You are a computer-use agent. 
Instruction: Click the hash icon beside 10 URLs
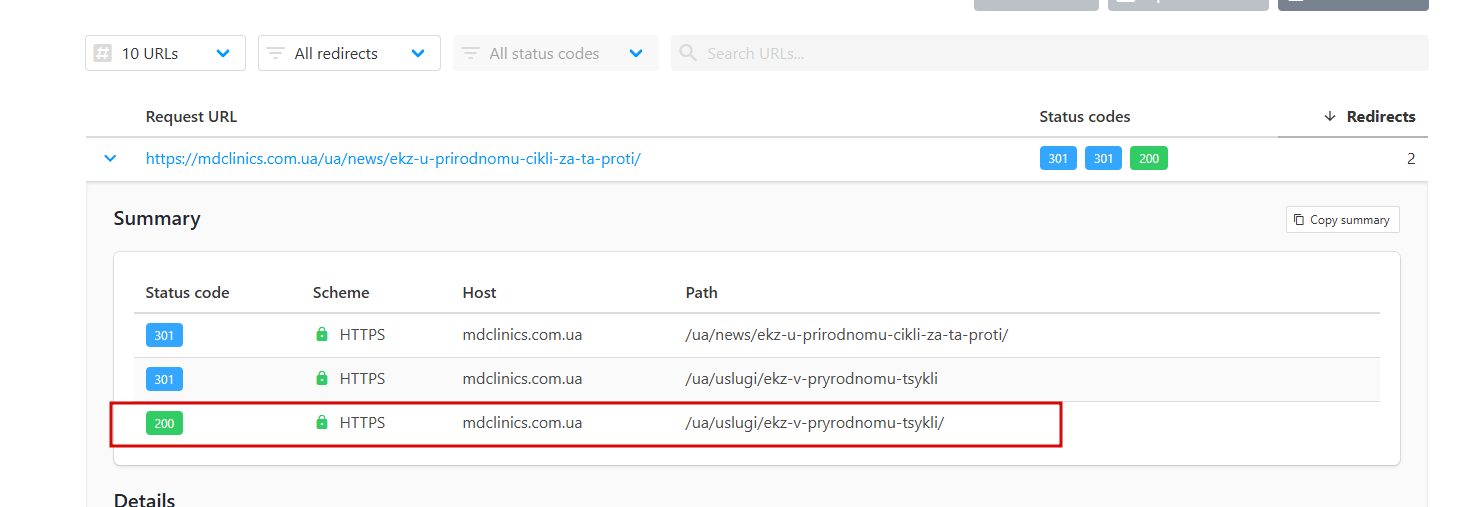[x=102, y=54]
